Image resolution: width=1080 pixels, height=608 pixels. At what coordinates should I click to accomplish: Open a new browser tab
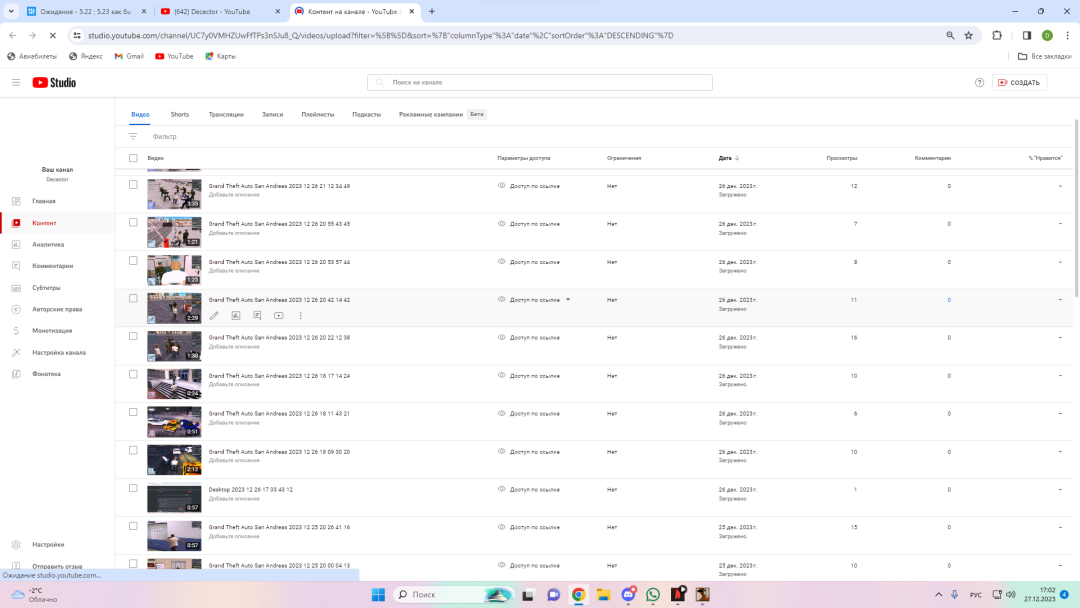click(x=432, y=12)
